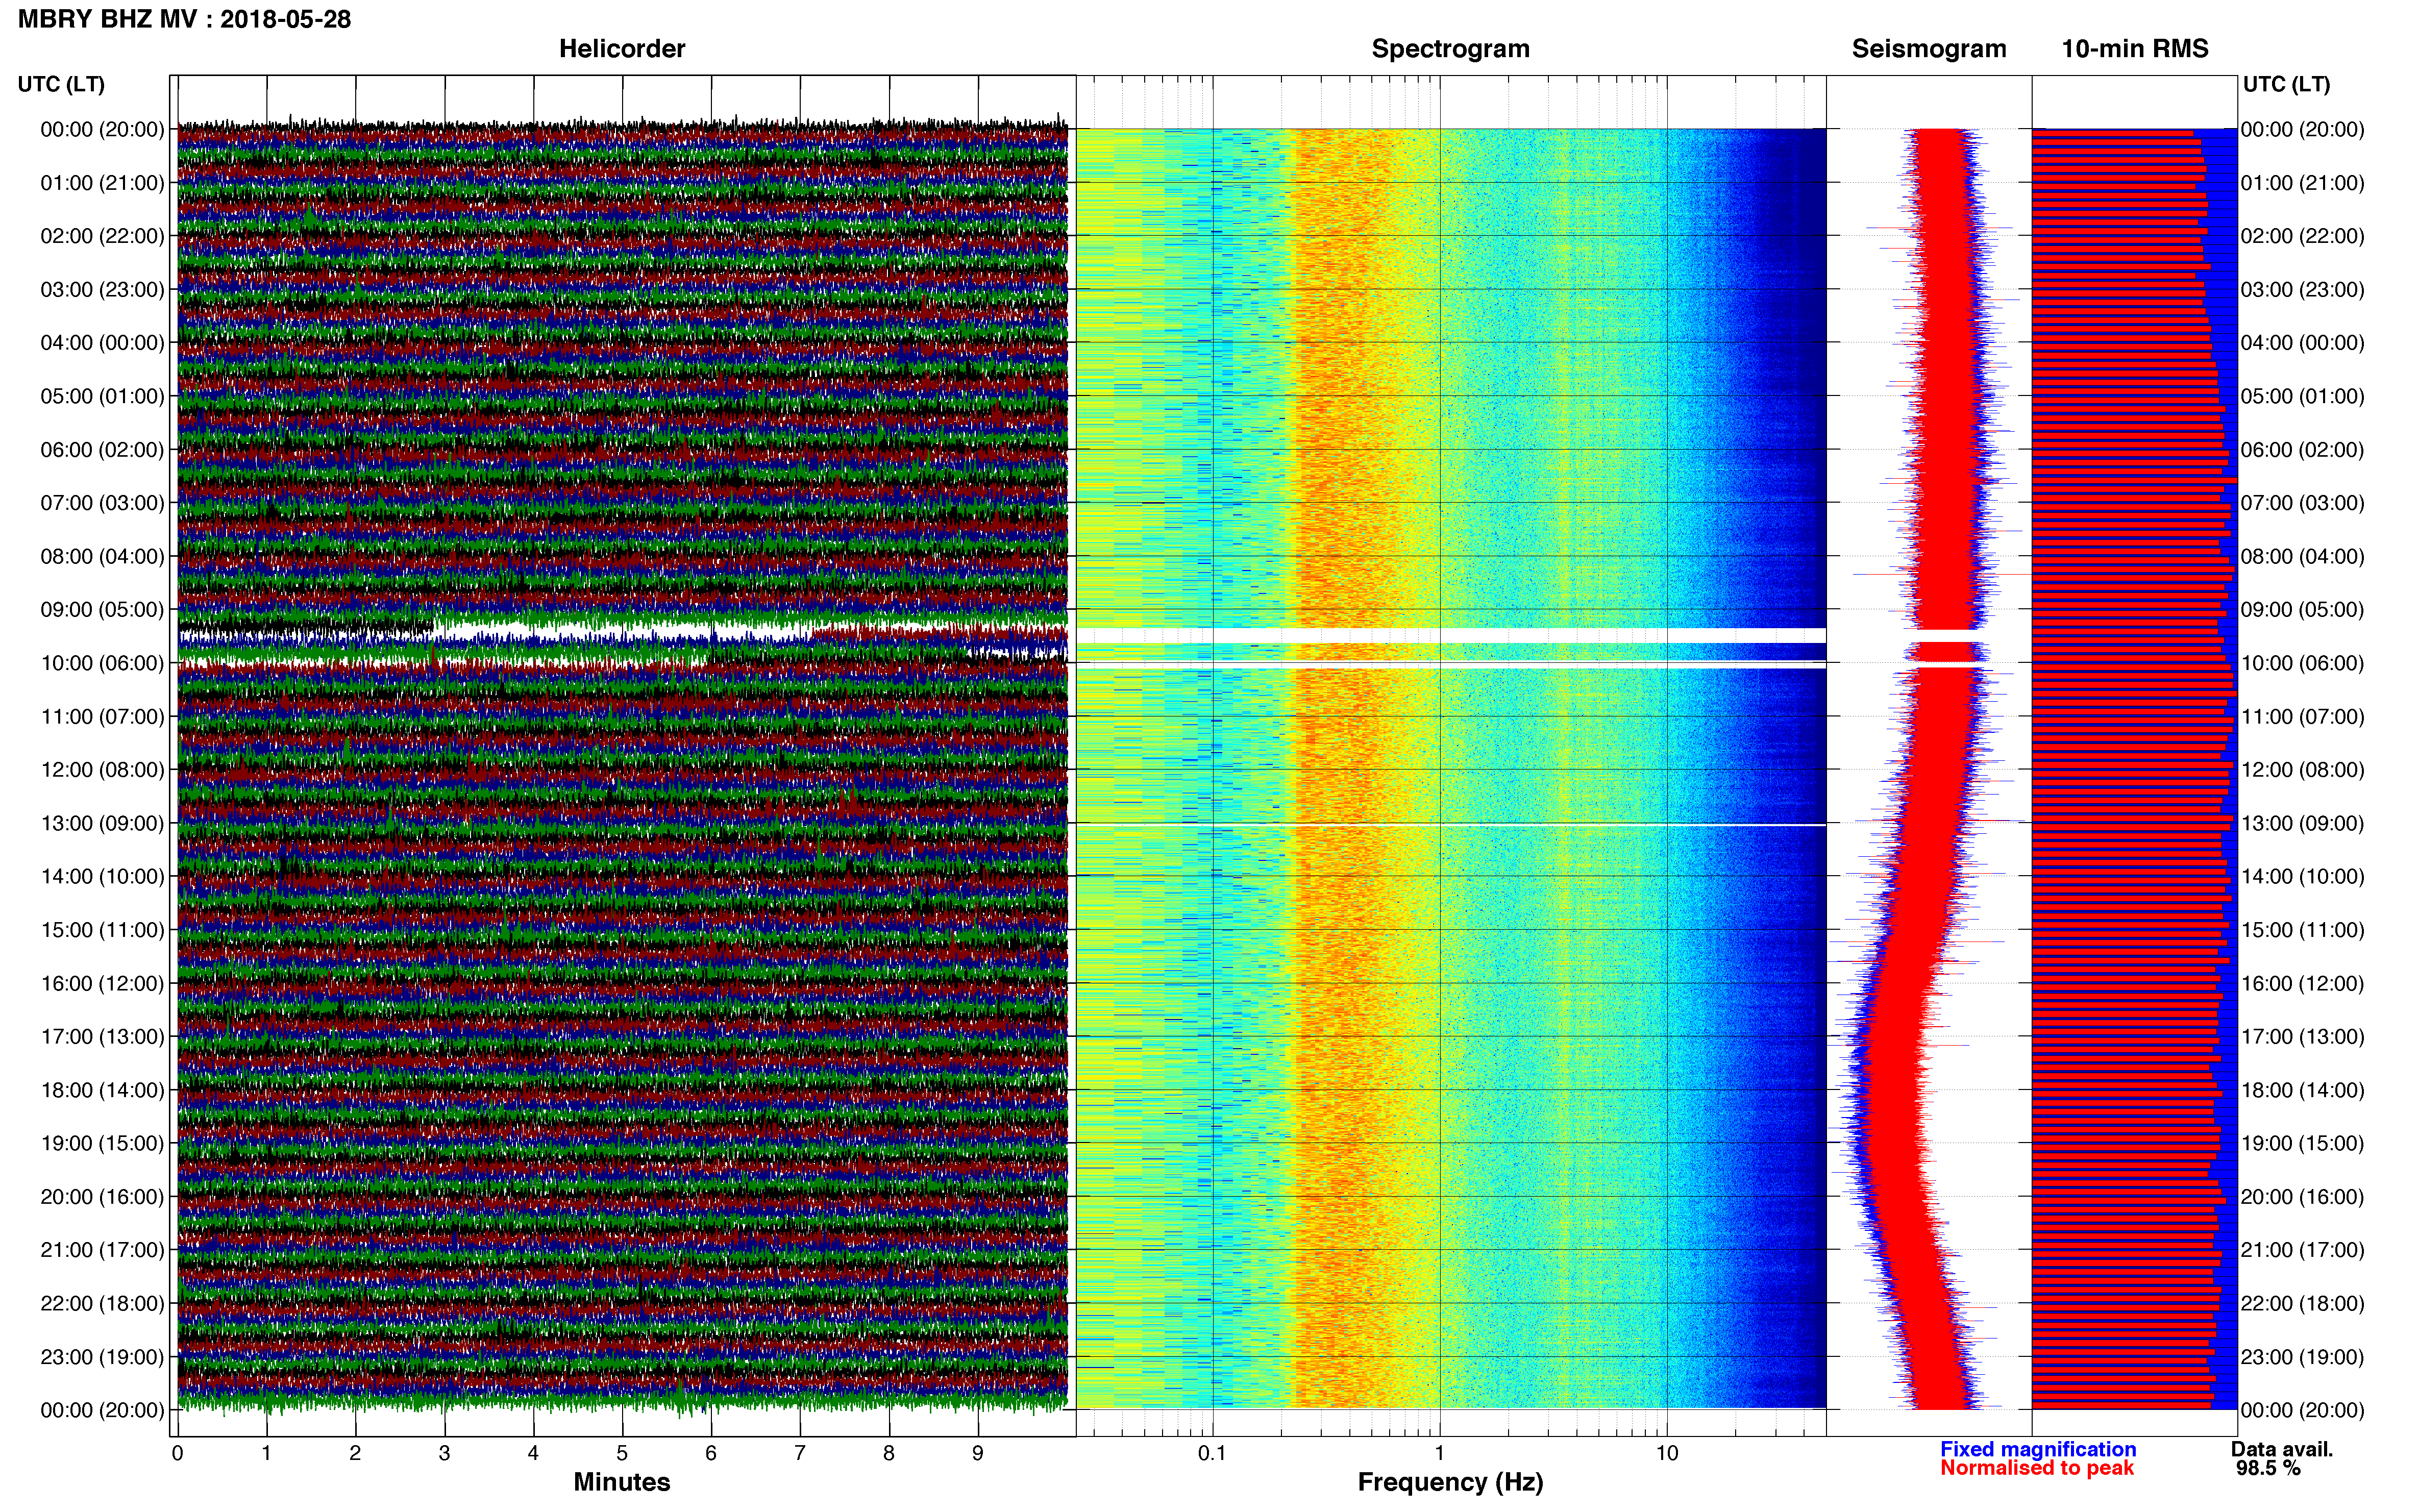Click the left '17:00 (13:00)' time label
The width and height of the screenshot is (2419, 1512).
click(x=102, y=1037)
